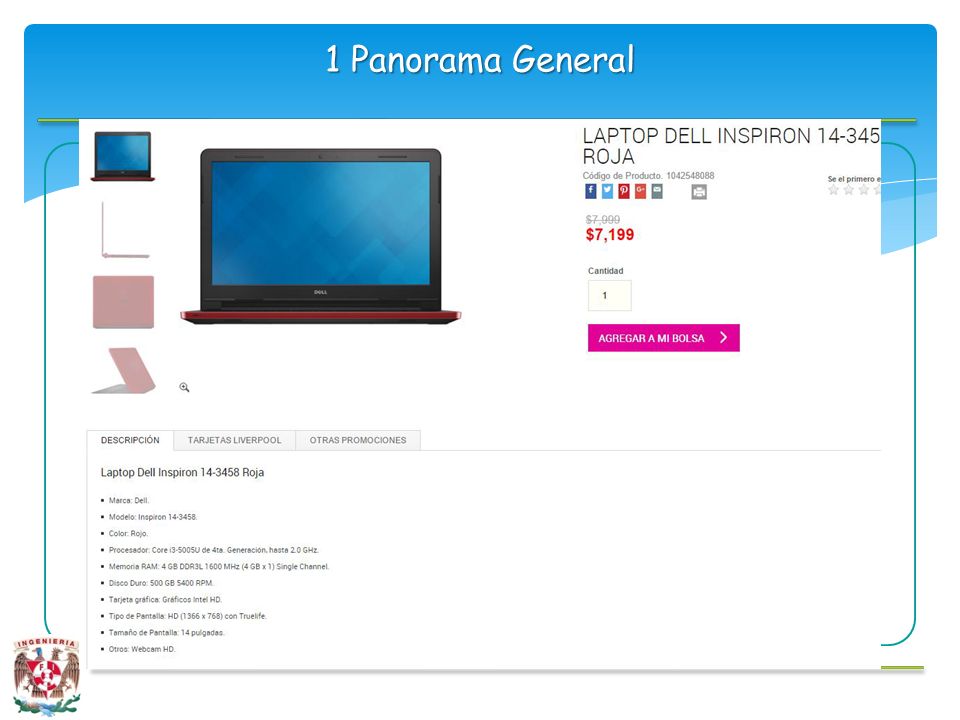Add laptop with Agregar a mi bolsa
Screen dimensions: 960x720
click(664, 338)
